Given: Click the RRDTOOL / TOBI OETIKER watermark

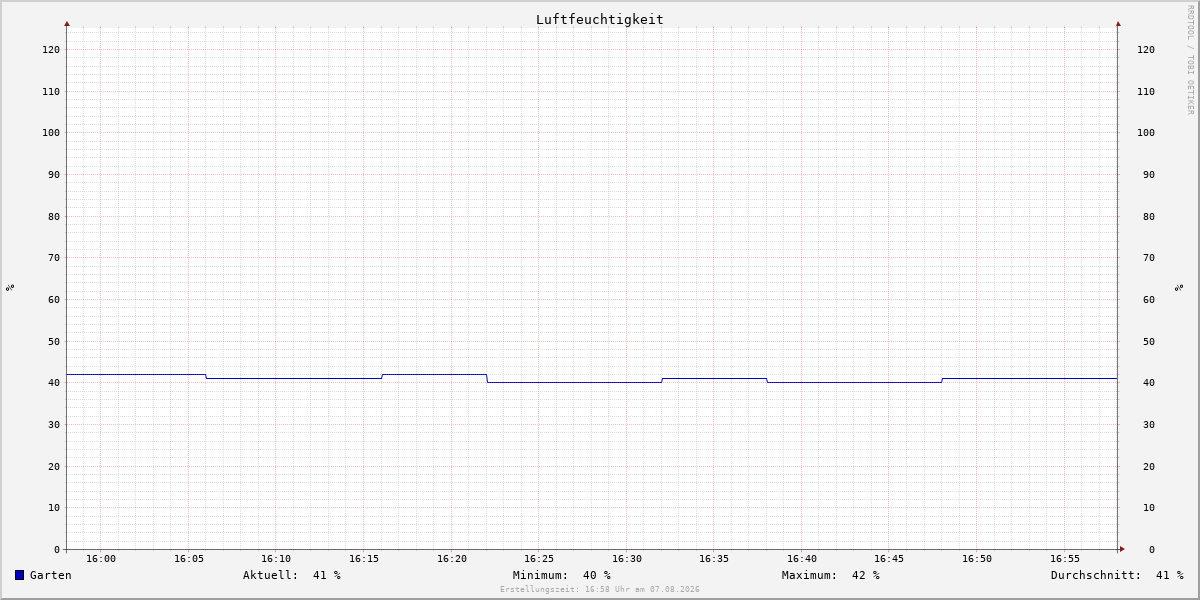Looking at the screenshot, I should pyautogui.click(x=1190, y=60).
